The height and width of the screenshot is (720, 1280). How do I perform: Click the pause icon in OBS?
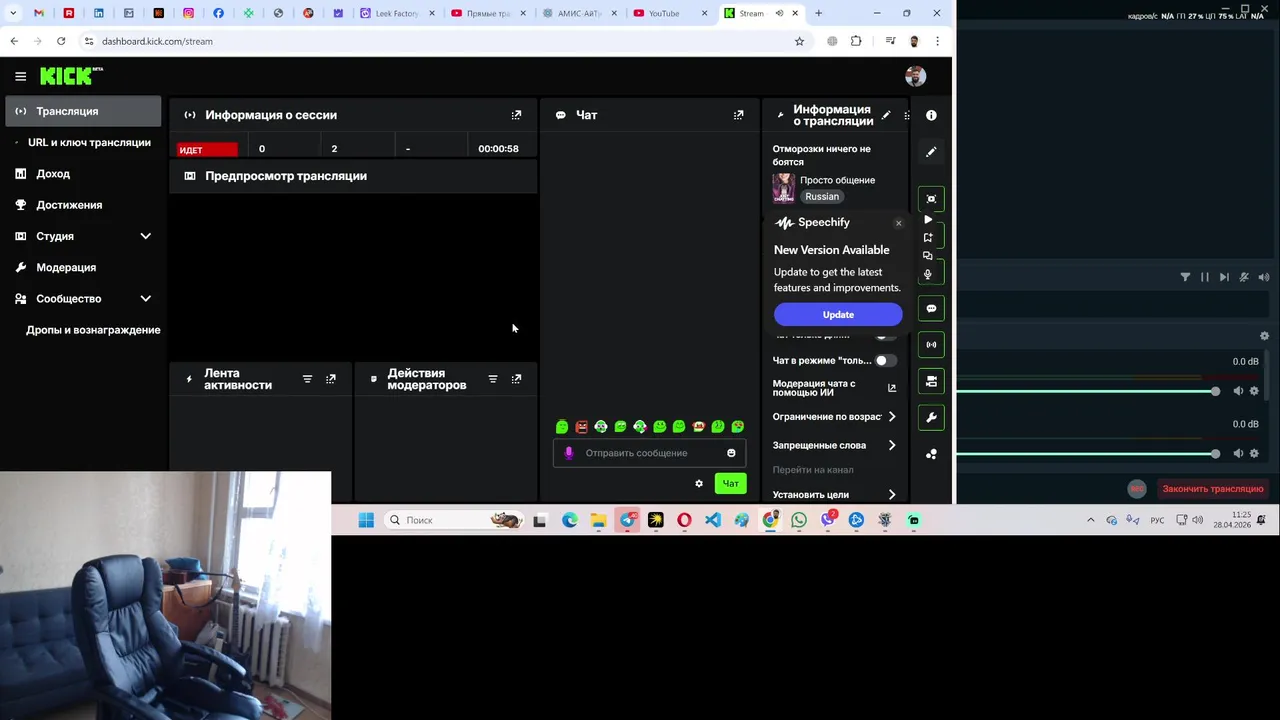1204,277
